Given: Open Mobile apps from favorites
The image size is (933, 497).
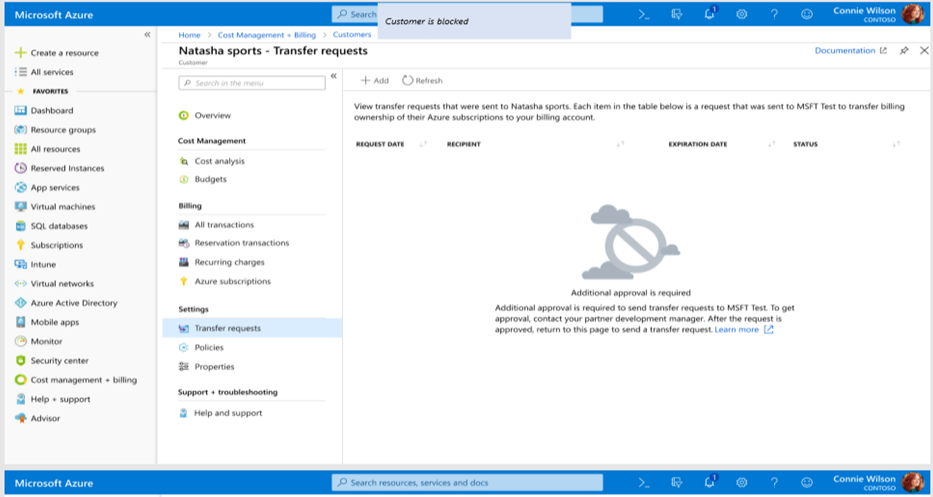Looking at the screenshot, I should pos(48,322).
